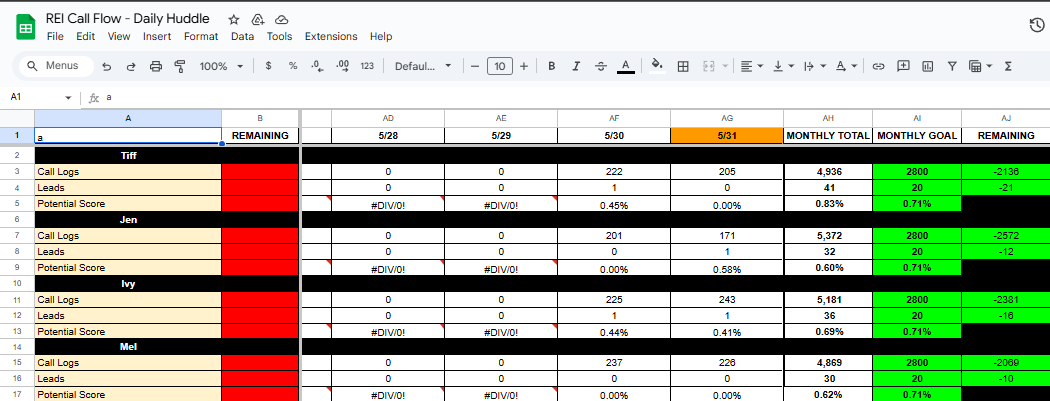Screen dimensions: 1050x401
Task: Click the font size 10 field
Action: (500, 66)
